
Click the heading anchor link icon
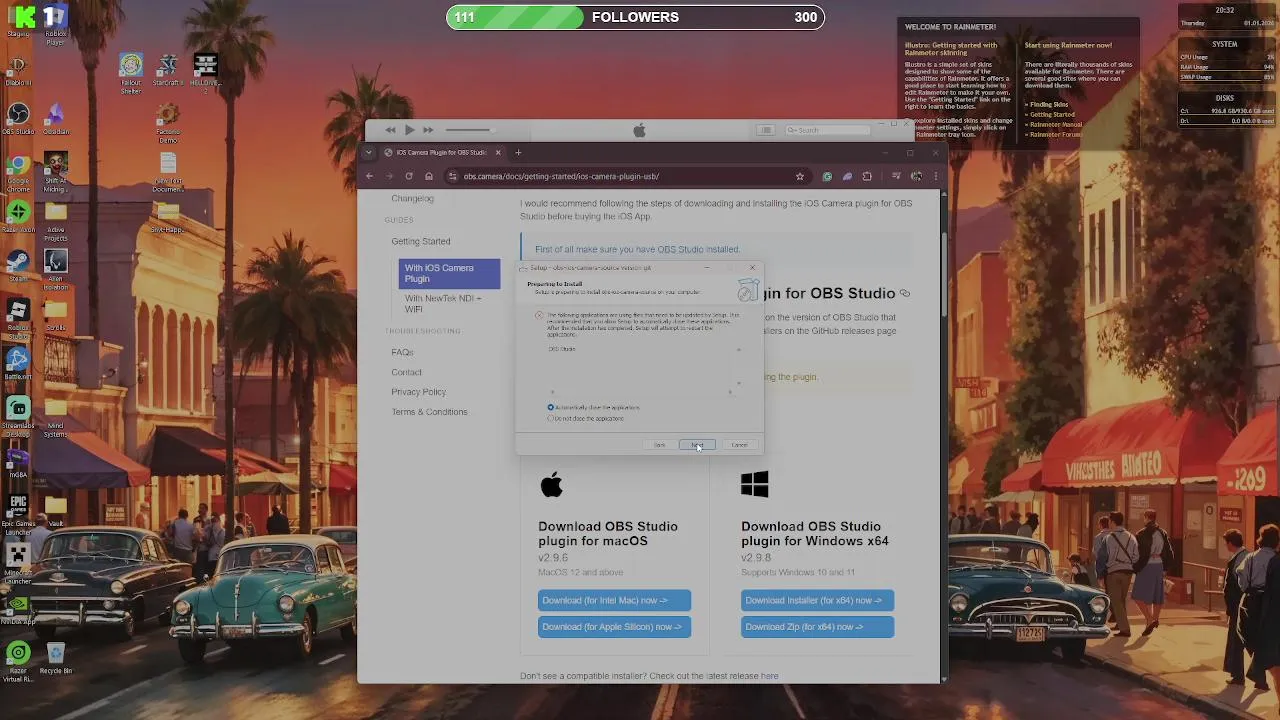click(905, 293)
